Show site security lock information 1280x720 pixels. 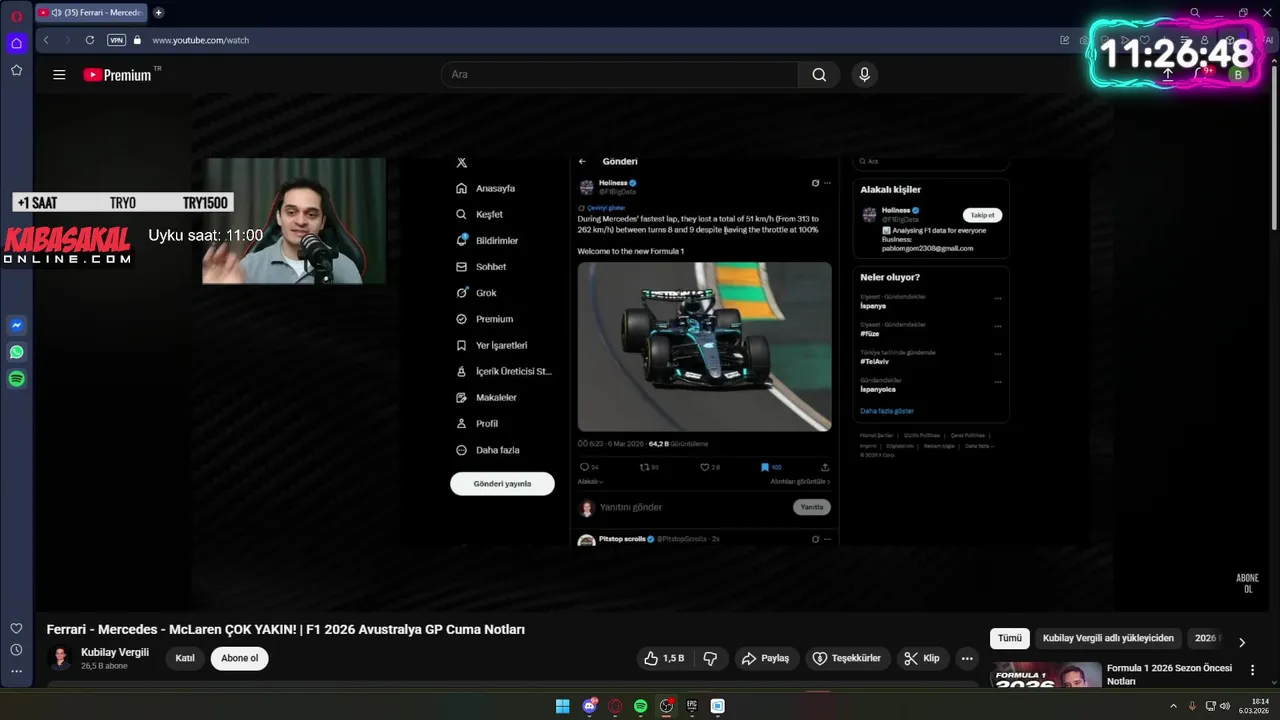137,40
